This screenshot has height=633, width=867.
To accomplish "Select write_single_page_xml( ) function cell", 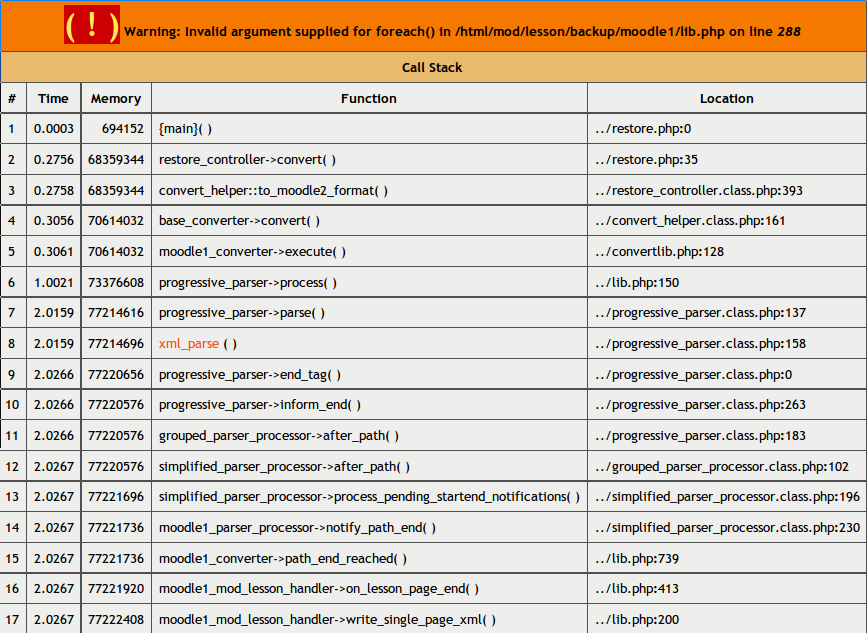I will click(369, 620).
